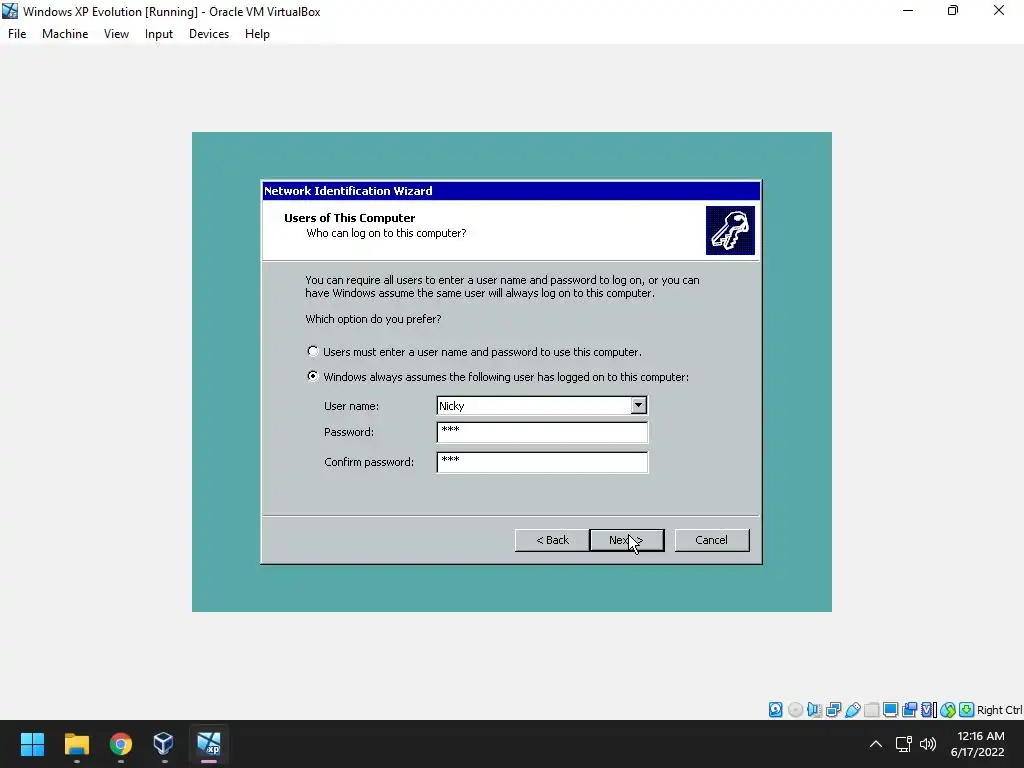Show hidden system tray icons
Viewport: 1024px width, 768px height.
[876, 744]
